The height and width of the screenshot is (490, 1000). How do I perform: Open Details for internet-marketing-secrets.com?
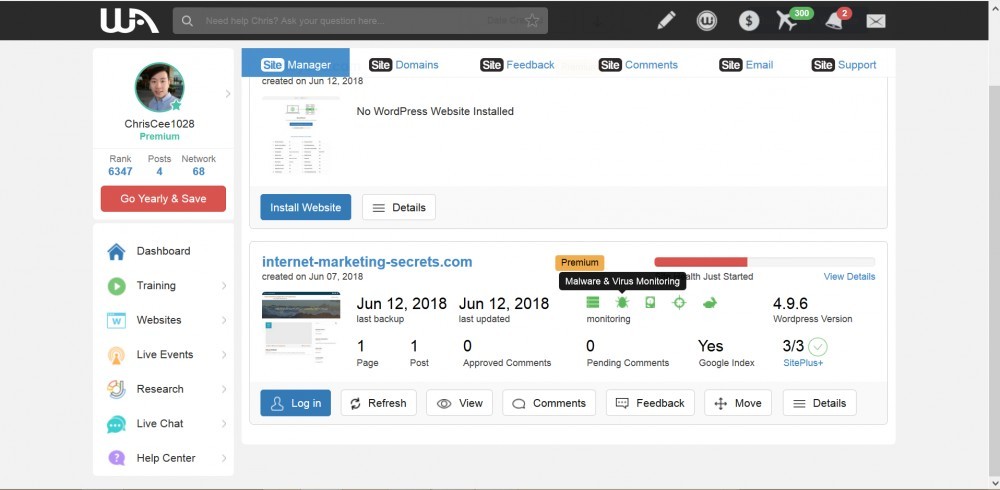(x=820, y=403)
